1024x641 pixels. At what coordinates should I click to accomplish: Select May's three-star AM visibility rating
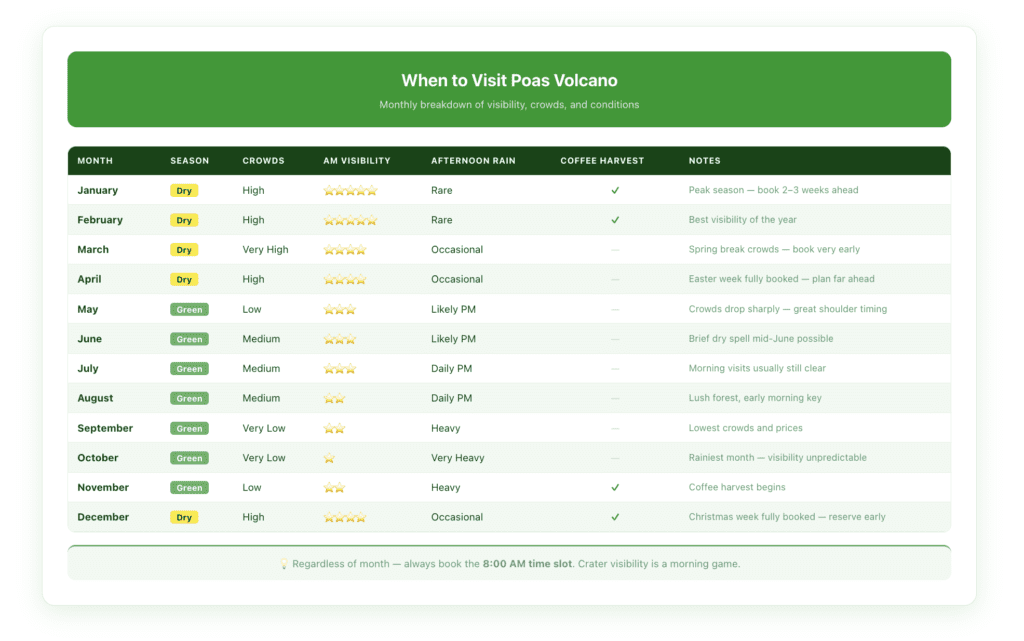340,309
